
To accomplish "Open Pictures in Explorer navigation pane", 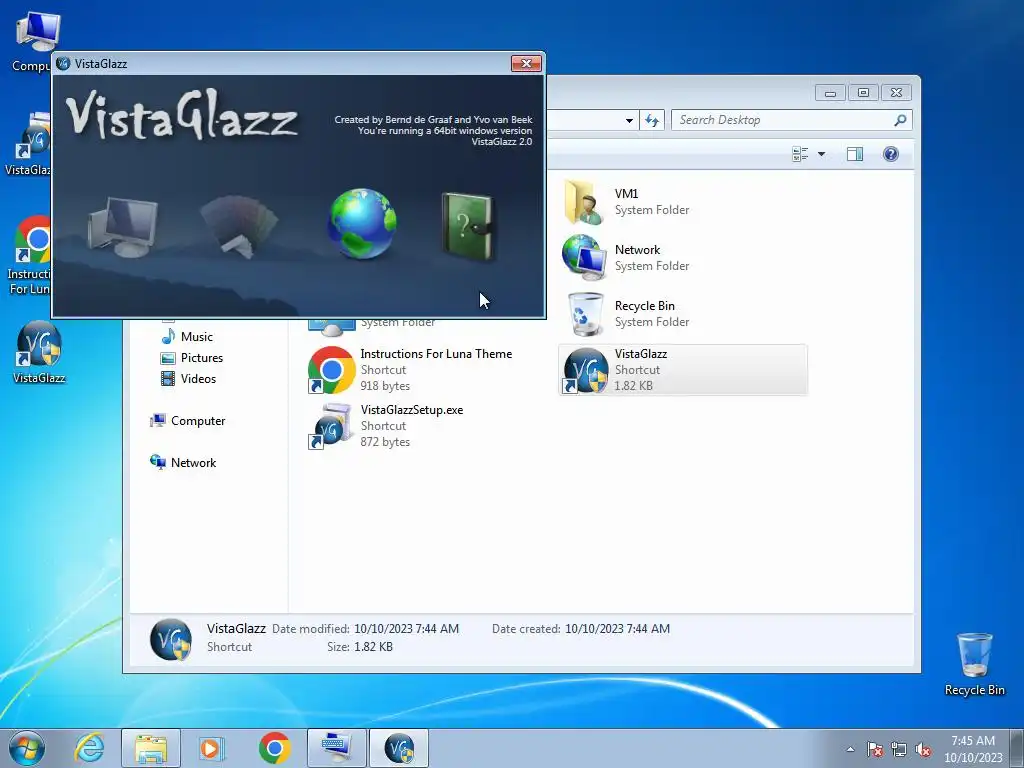I will coord(192,358).
